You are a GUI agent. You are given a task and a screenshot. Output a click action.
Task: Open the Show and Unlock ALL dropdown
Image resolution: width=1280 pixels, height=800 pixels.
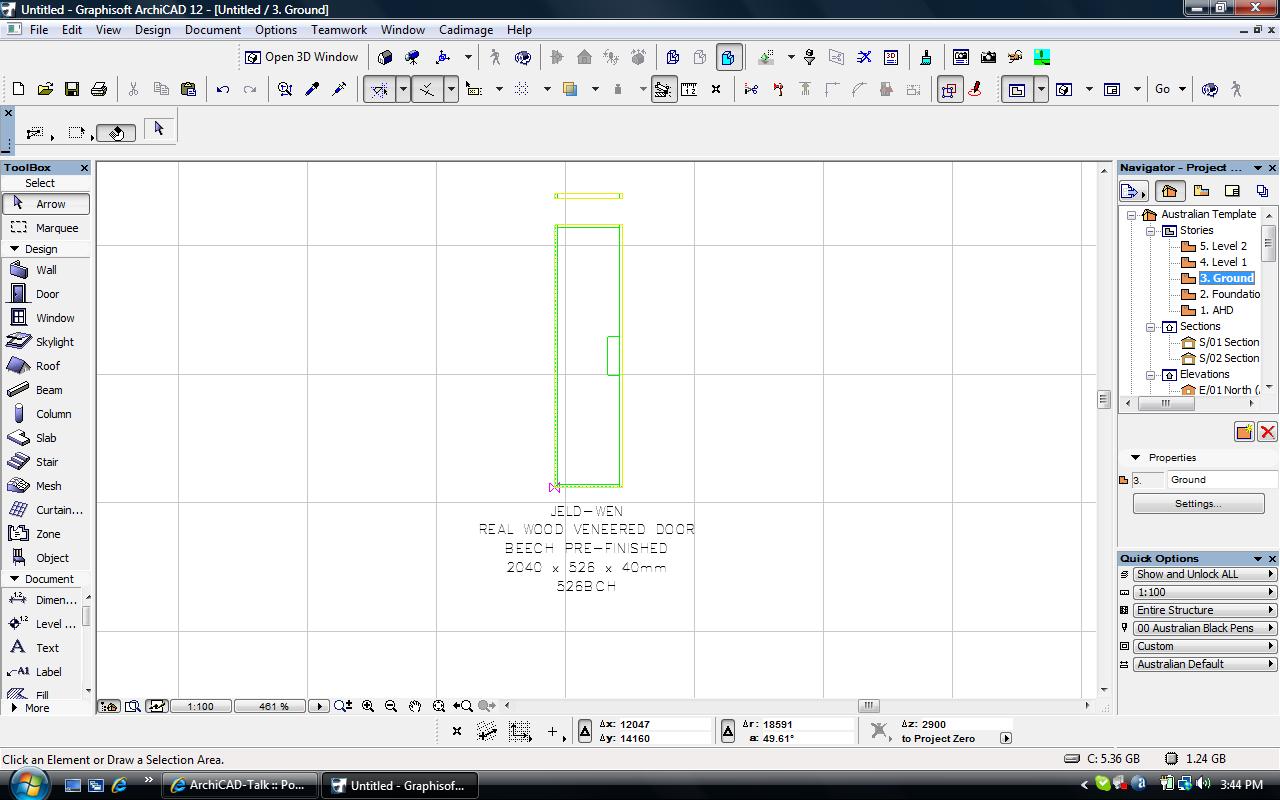point(1205,574)
